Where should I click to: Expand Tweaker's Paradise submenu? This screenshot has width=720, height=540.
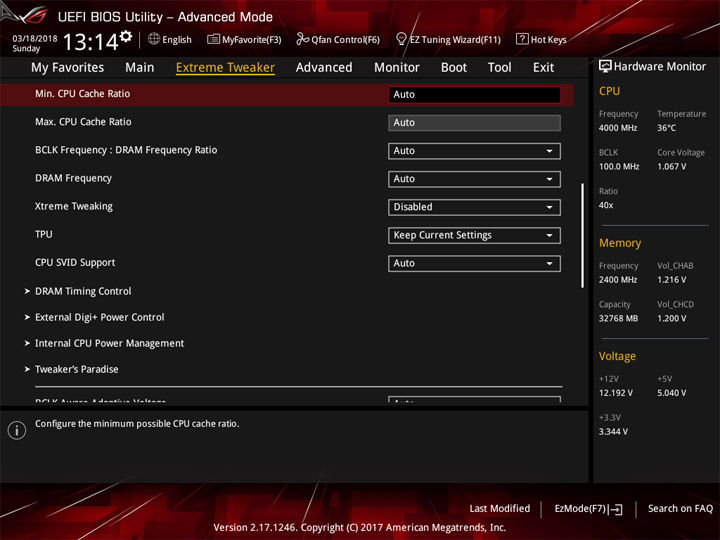tap(77, 369)
